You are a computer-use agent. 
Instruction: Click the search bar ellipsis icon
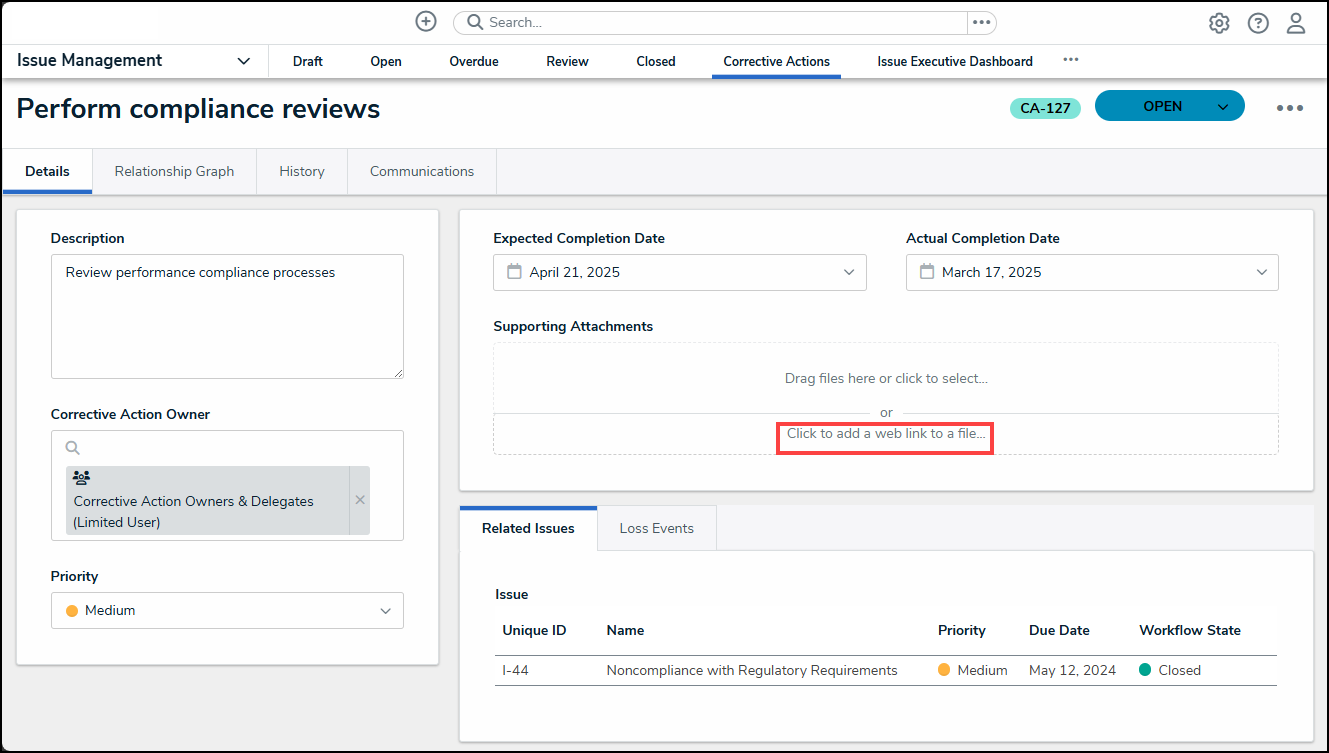981,22
